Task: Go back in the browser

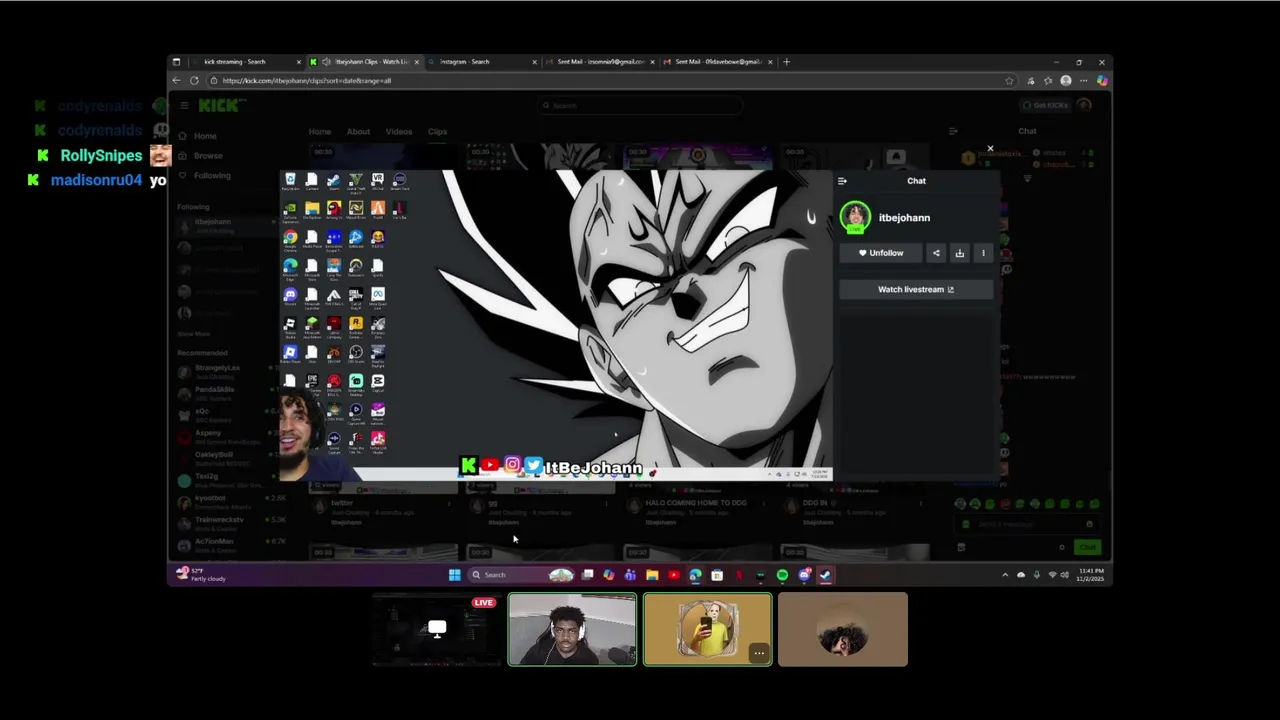Action: click(x=176, y=80)
